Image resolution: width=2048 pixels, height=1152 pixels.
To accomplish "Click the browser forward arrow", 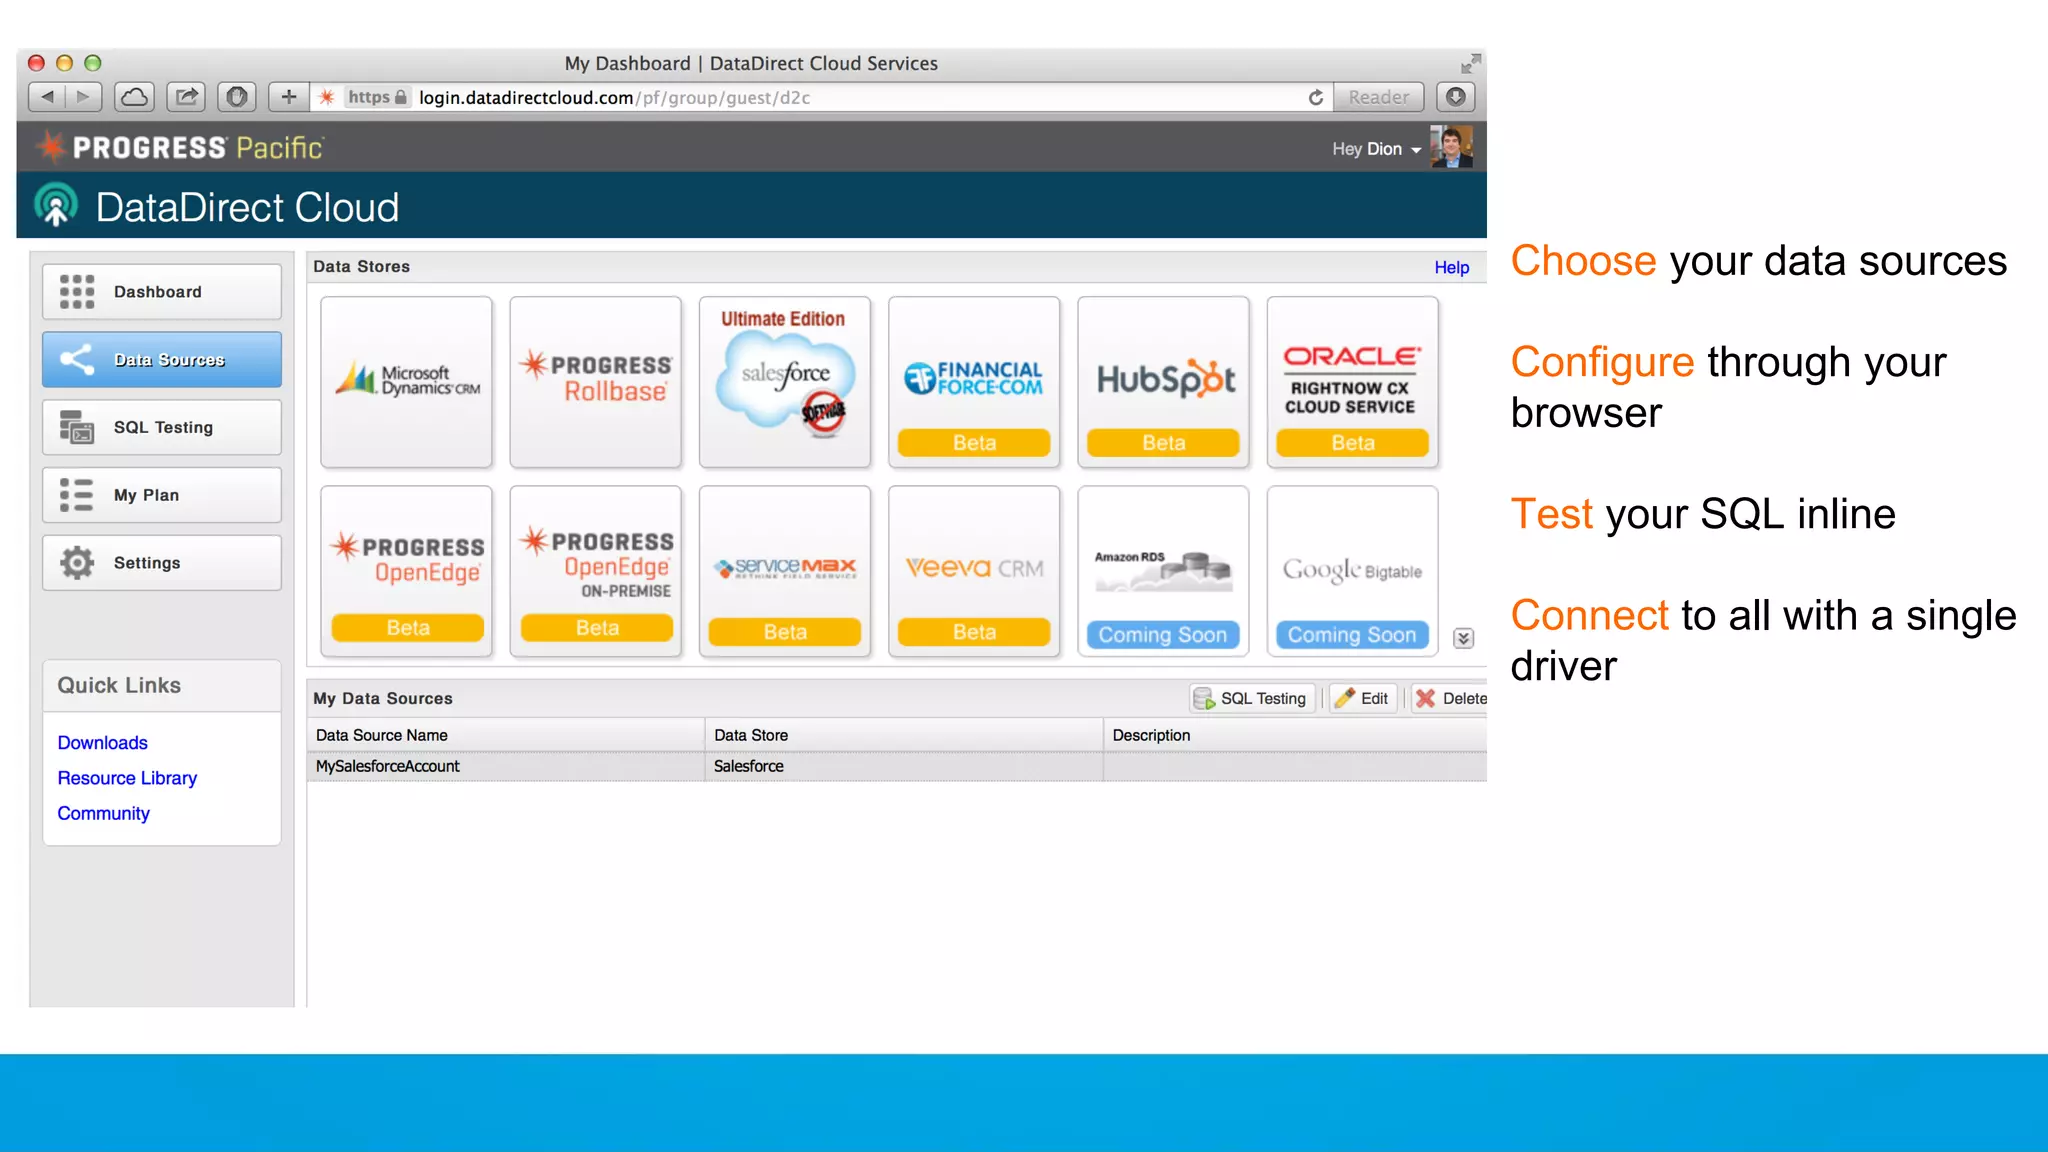I will coord(84,97).
